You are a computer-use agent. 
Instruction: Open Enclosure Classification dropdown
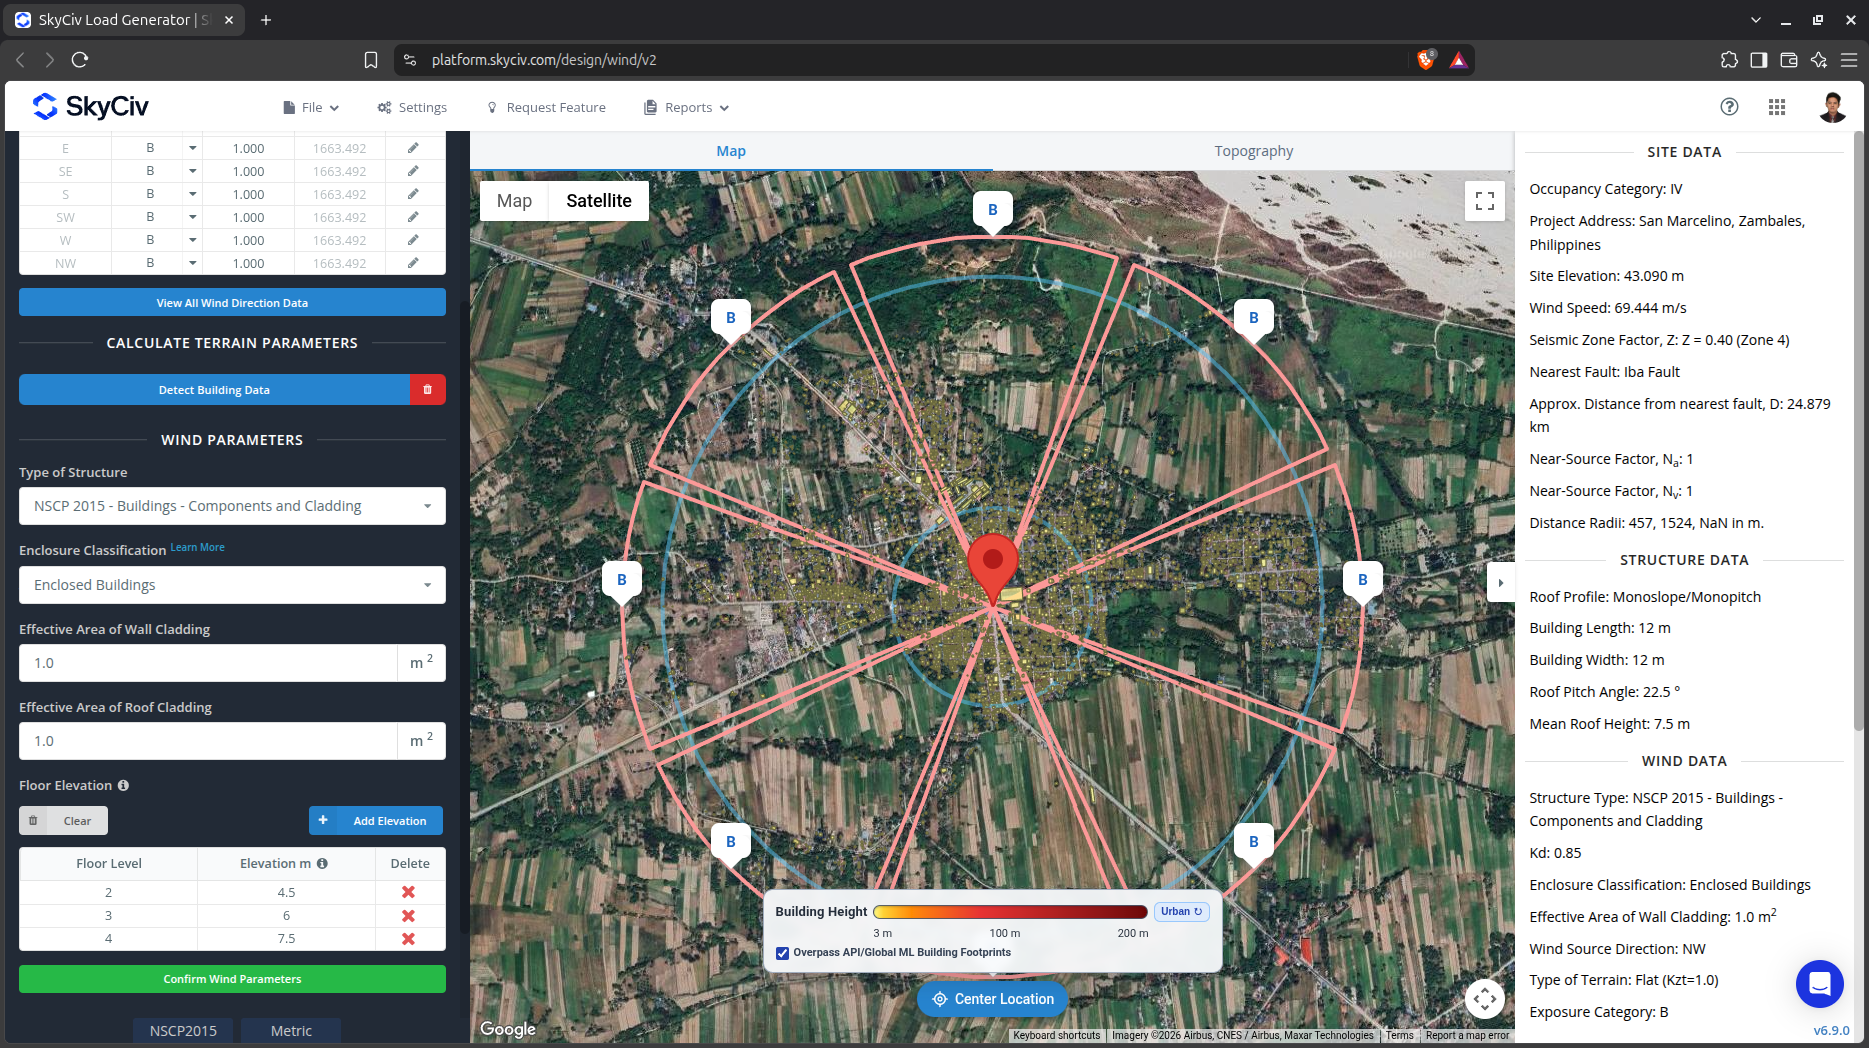(232, 585)
